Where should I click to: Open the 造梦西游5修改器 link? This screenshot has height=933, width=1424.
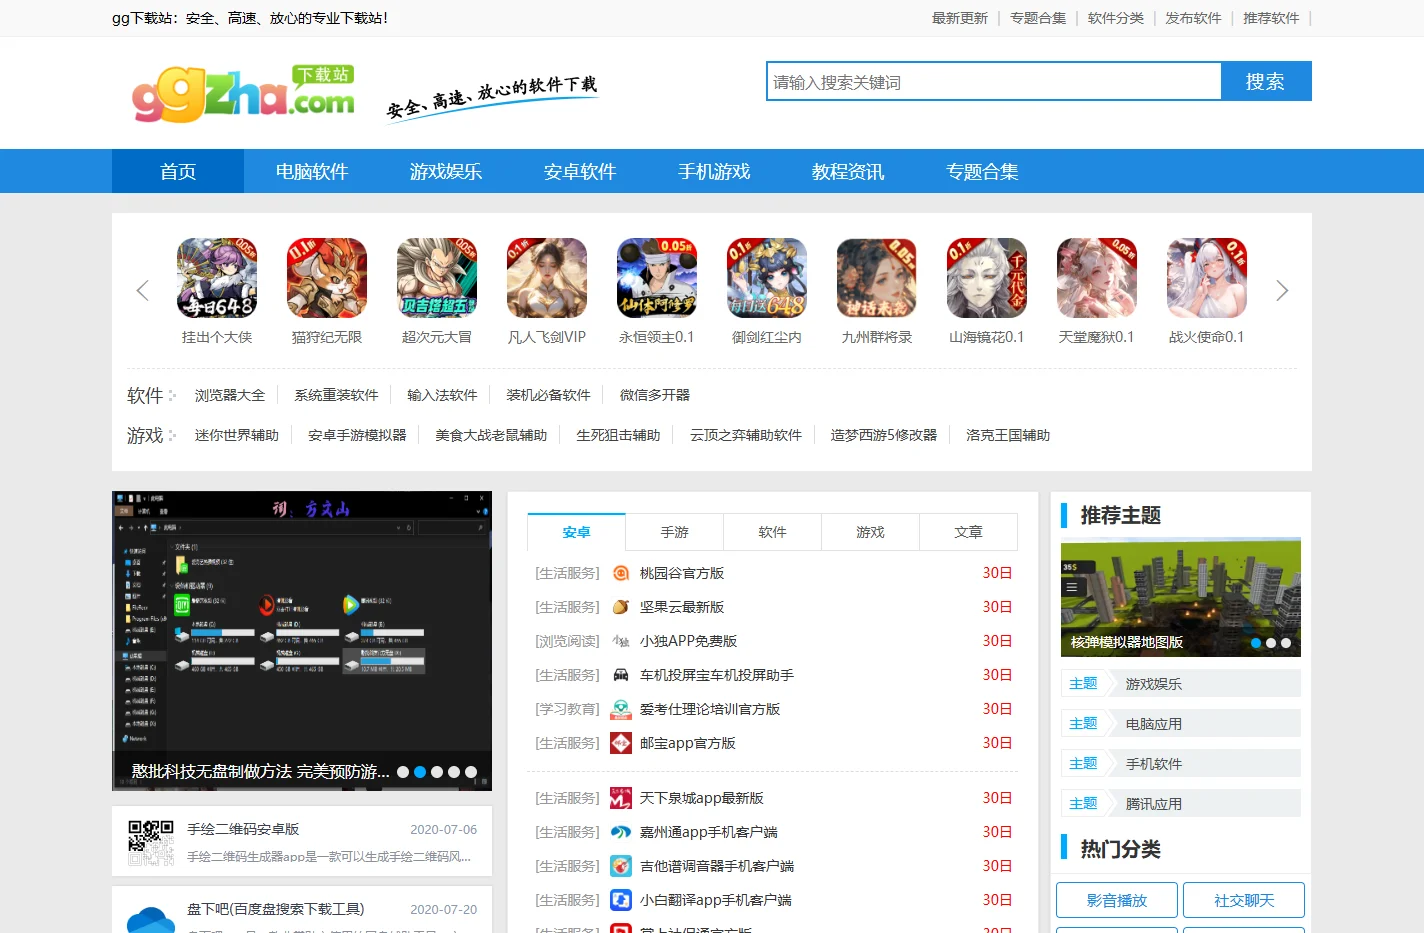(884, 435)
